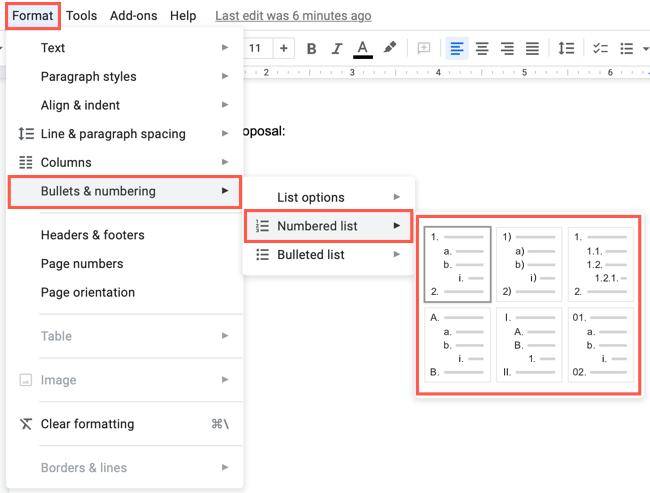The width and height of the screenshot is (650, 493).
Task: Select the highlight color pen icon
Action: pos(390,49)
